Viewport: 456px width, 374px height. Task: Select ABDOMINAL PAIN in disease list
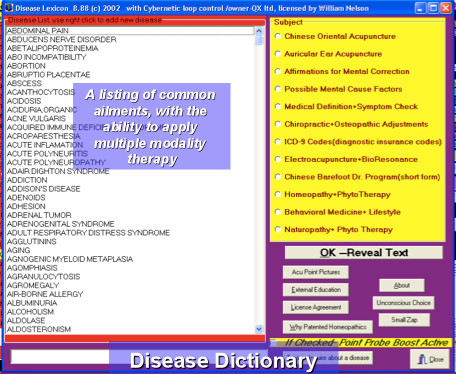point(130,31)
